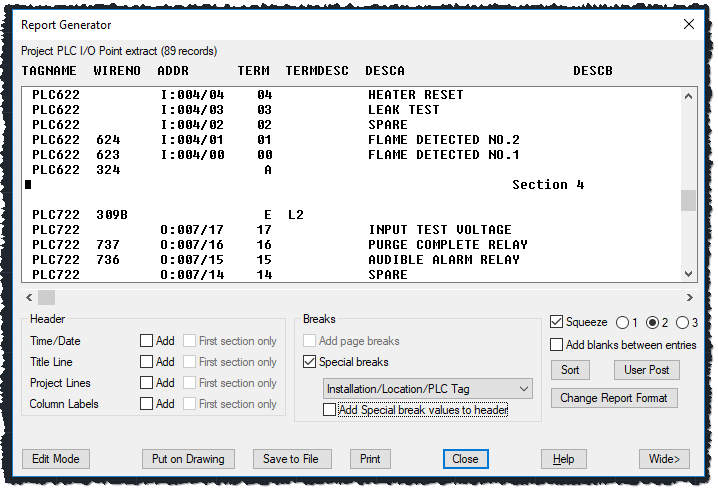The width and height of the screenshot is (718, 493).
Task: Click address O:007/14 SPARE row
Action: pos(352,275)
